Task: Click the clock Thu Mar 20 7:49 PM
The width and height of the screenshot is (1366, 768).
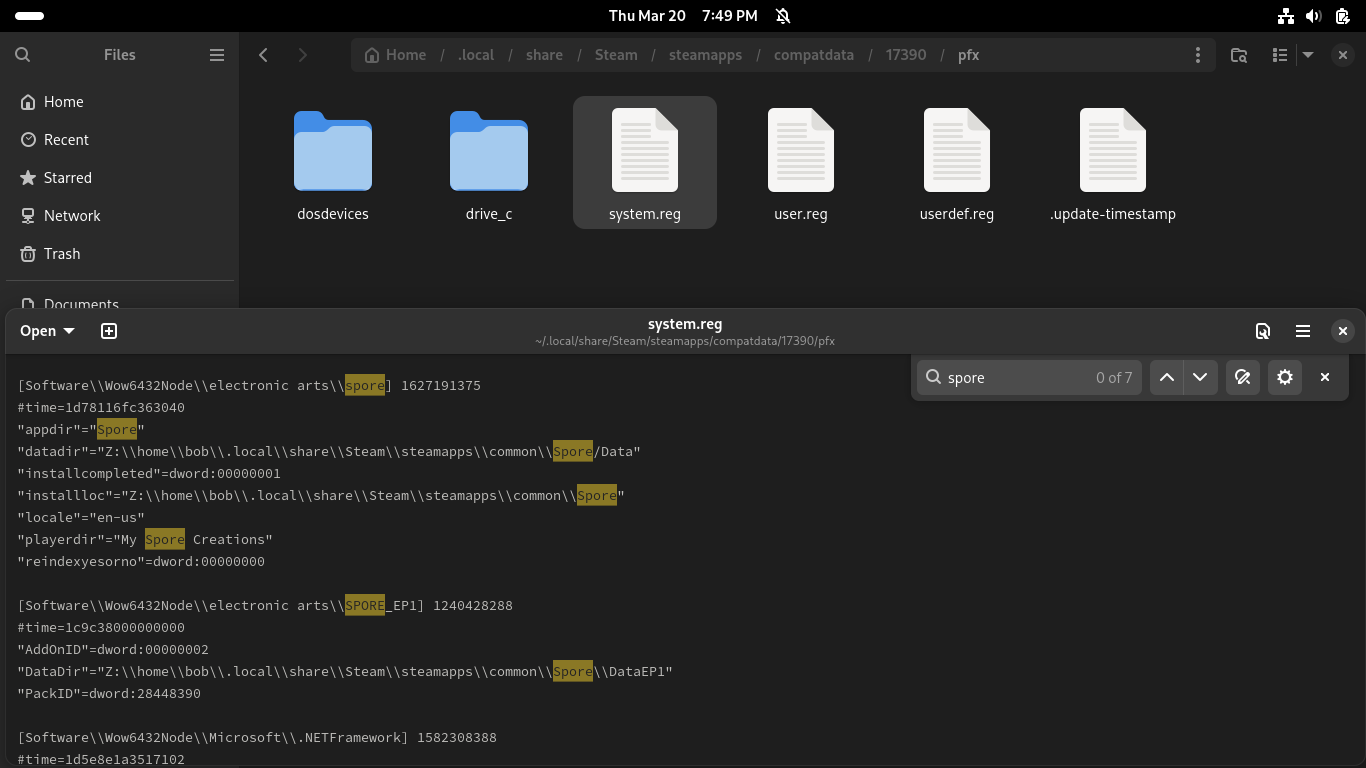Action: (x=683, y=15)
